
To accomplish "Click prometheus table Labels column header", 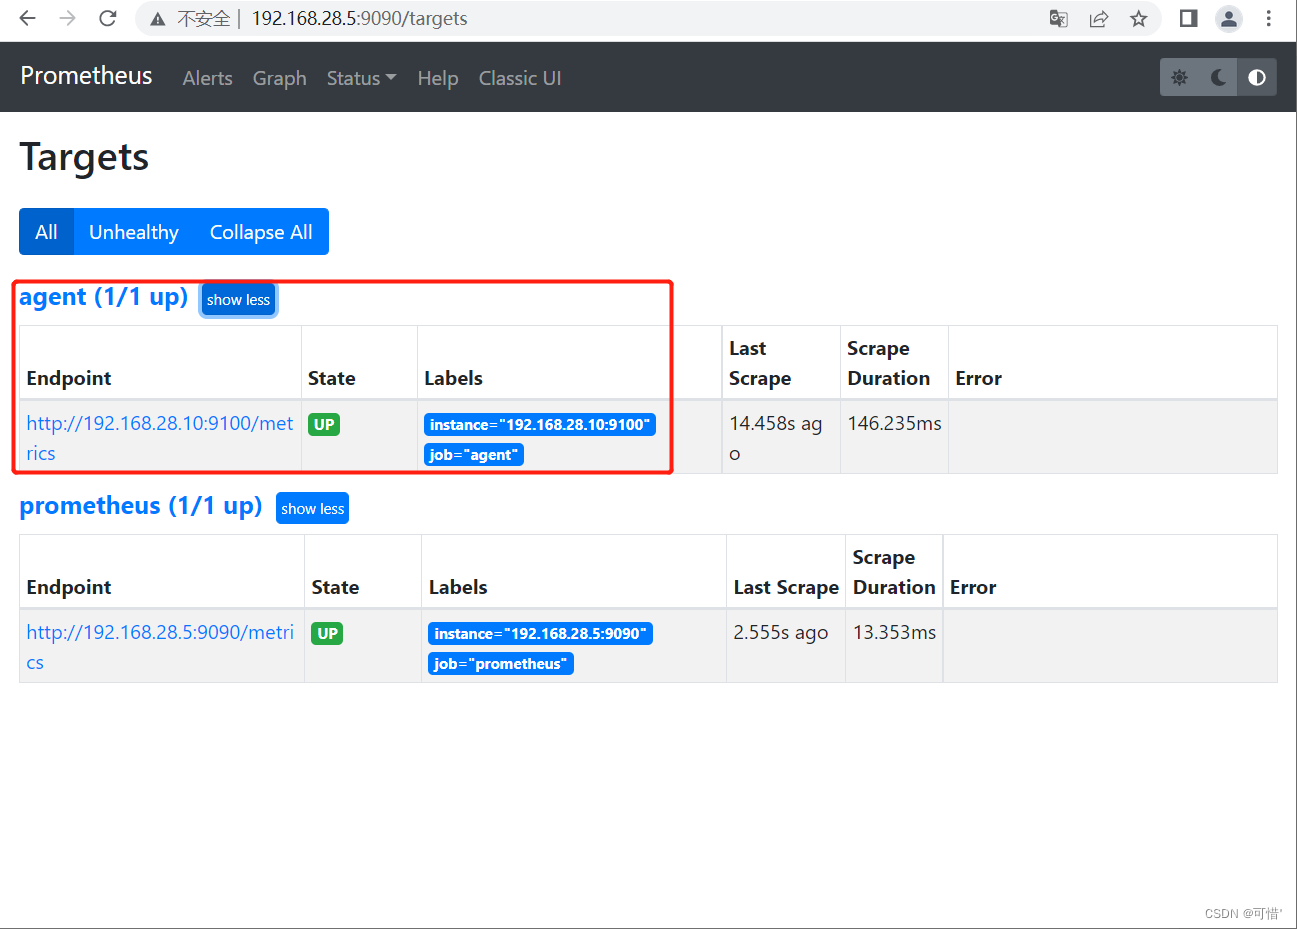I will click(x=458, y=587).
